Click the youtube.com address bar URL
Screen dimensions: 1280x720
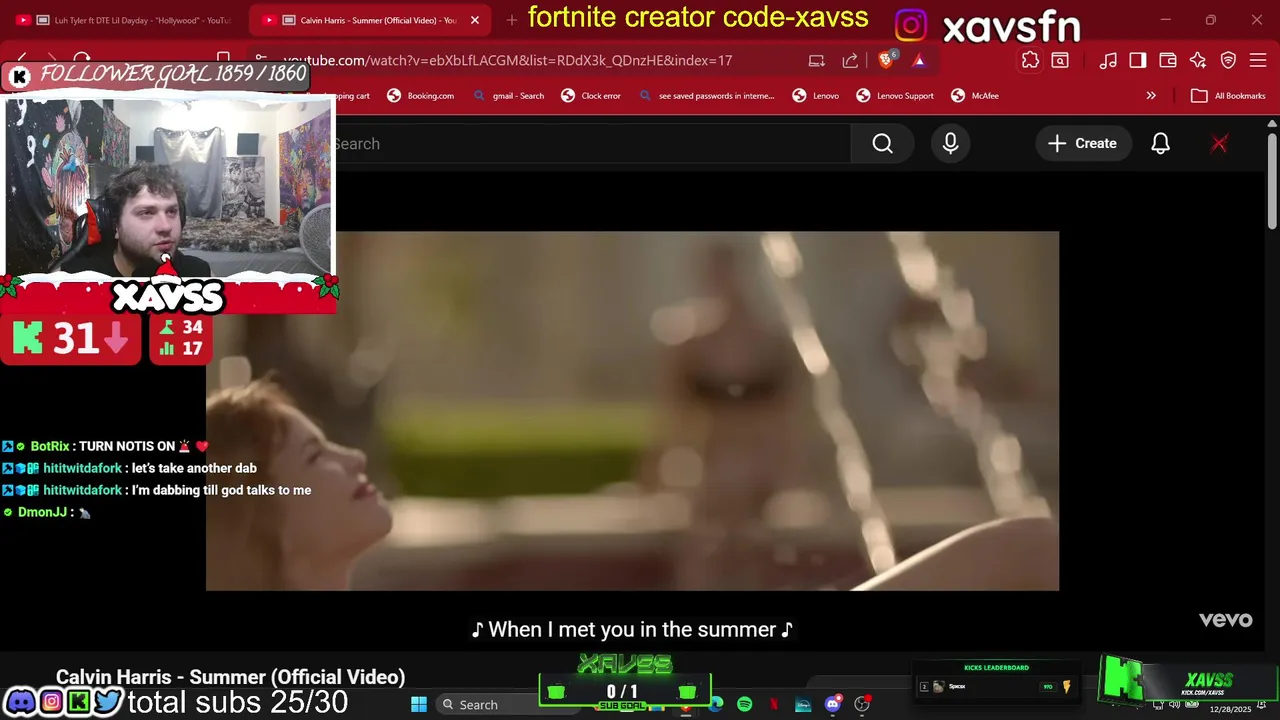click(x=508, y=60)
